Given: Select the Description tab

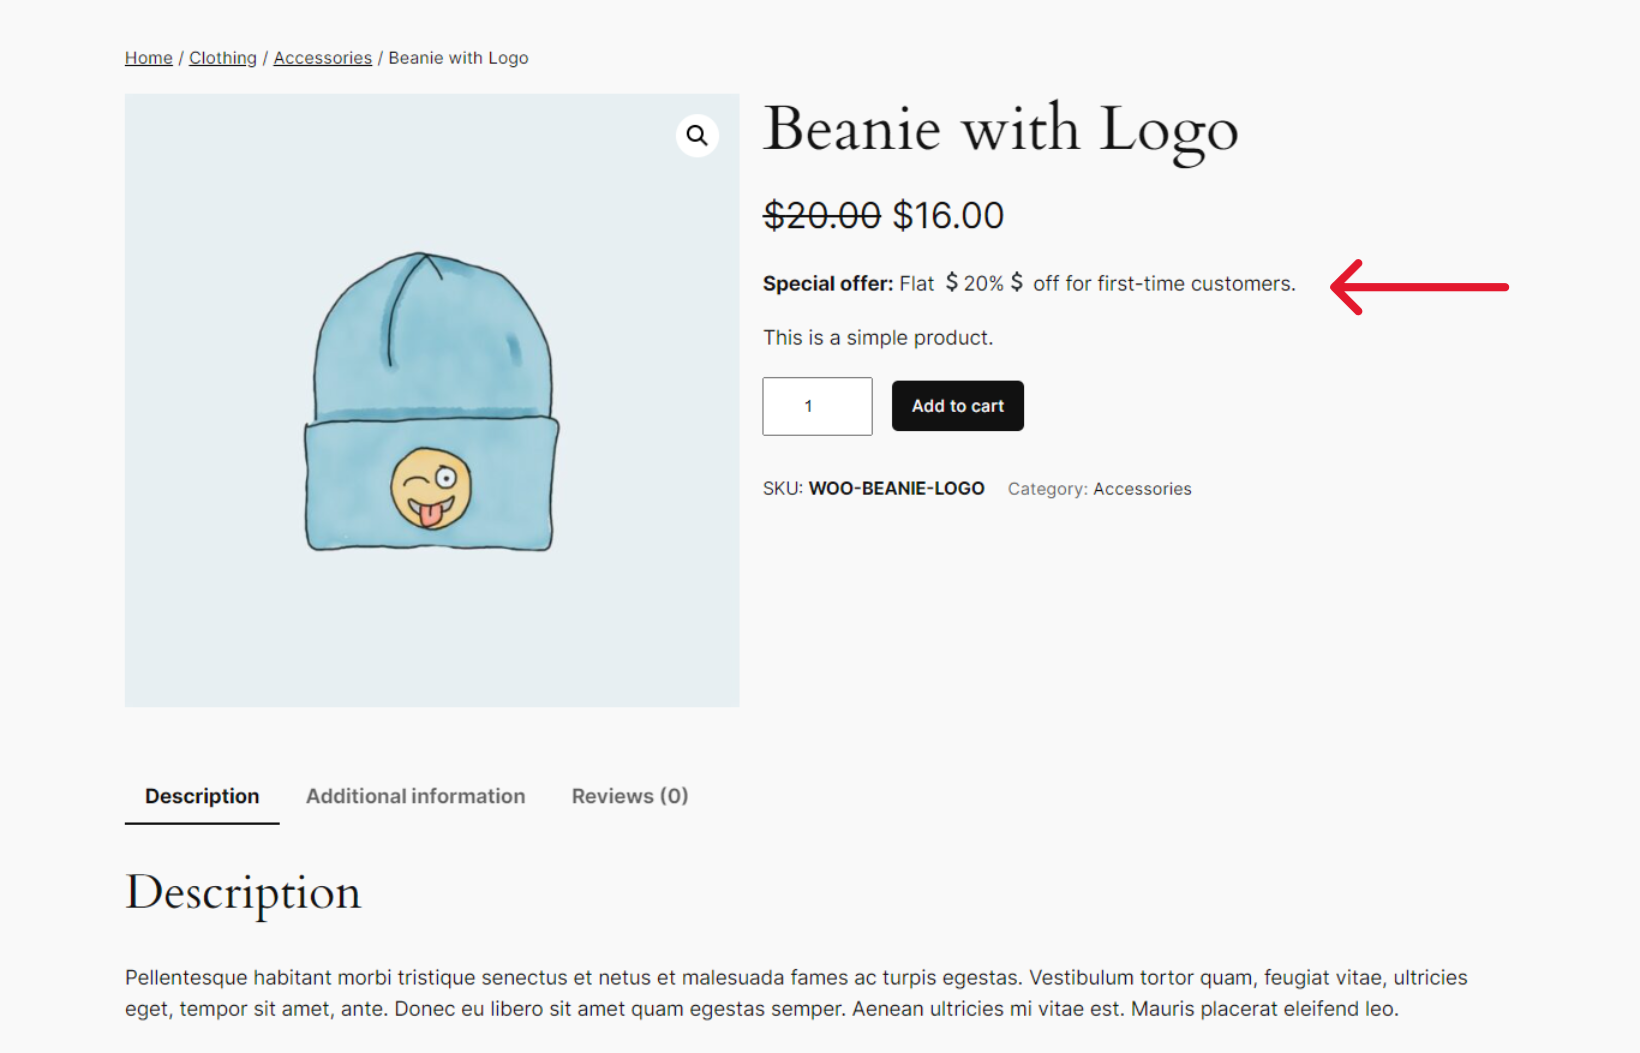Looking at the screenshot, I should pos(202,796).
